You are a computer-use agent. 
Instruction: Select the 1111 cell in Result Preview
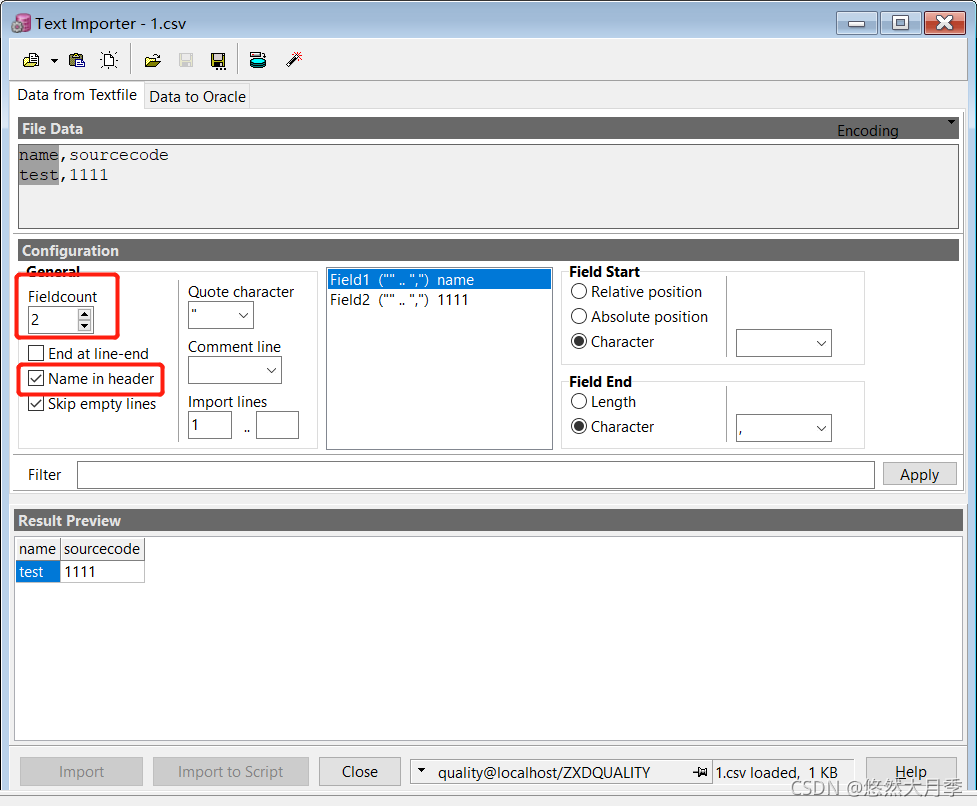point(102,572)
